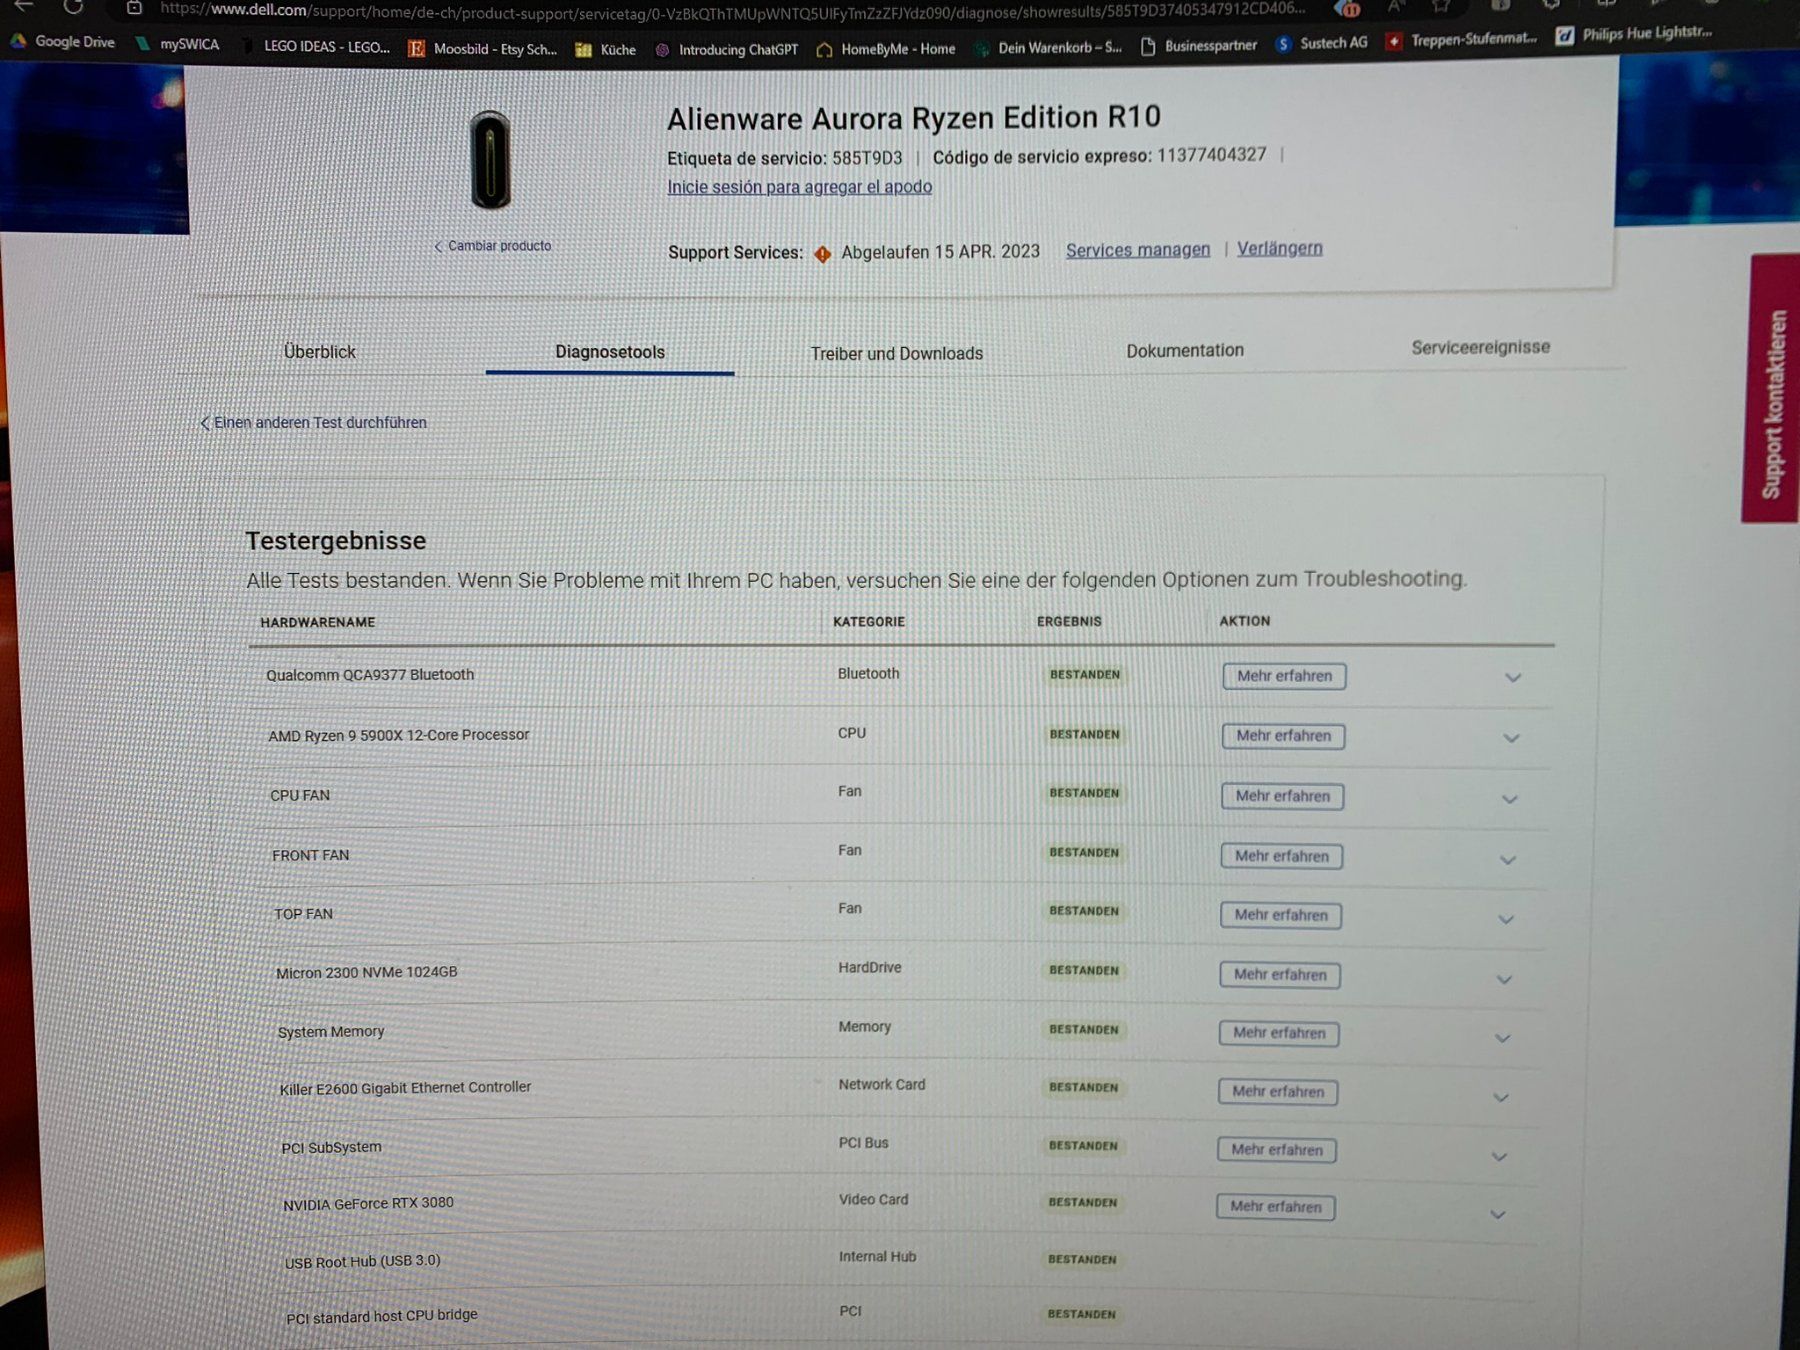
Task: Open the Dokumentation tab
Action: 1185,350
